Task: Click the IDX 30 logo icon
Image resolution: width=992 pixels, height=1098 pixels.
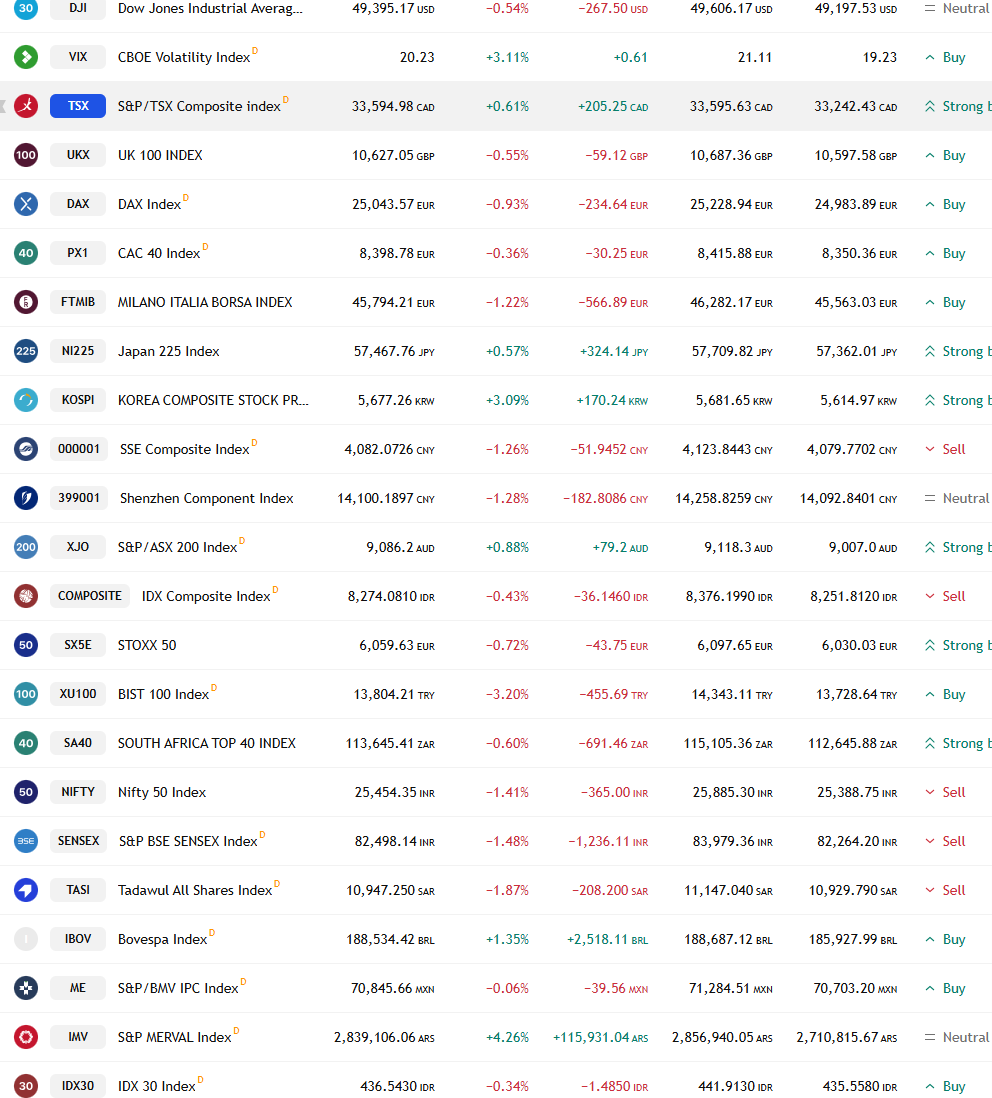Action: (26, 1086)
